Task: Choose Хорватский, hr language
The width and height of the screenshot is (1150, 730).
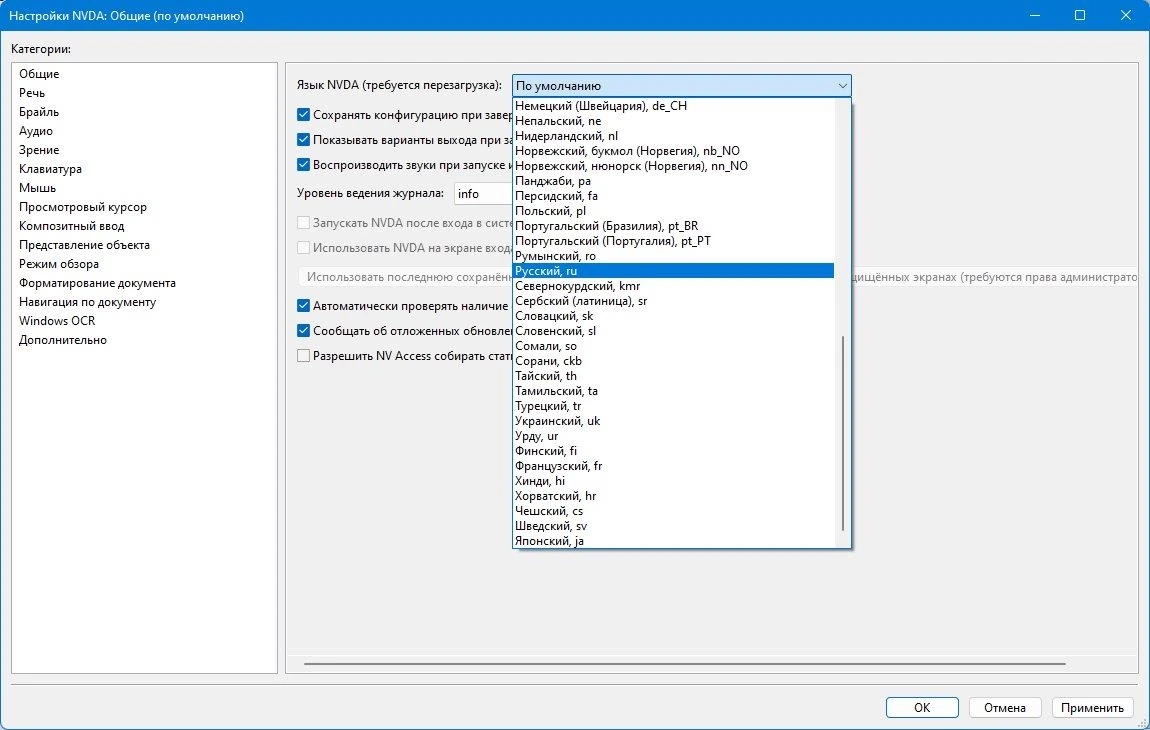Action: 673,497
